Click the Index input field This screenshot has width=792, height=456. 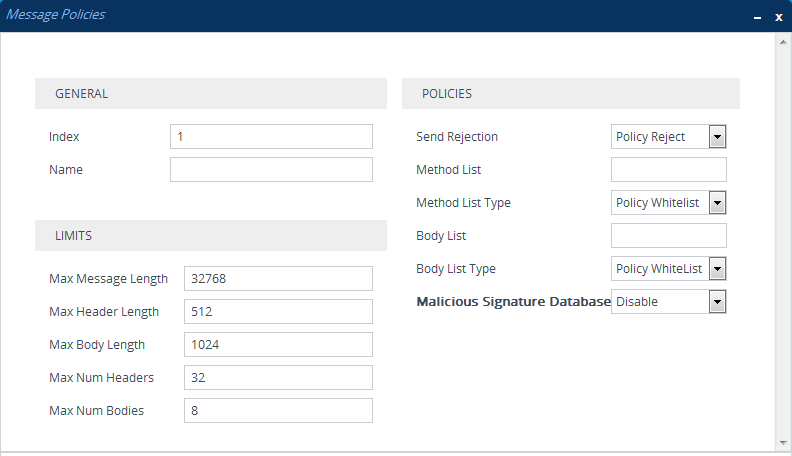pyautogui.click(x=271, y=136)
